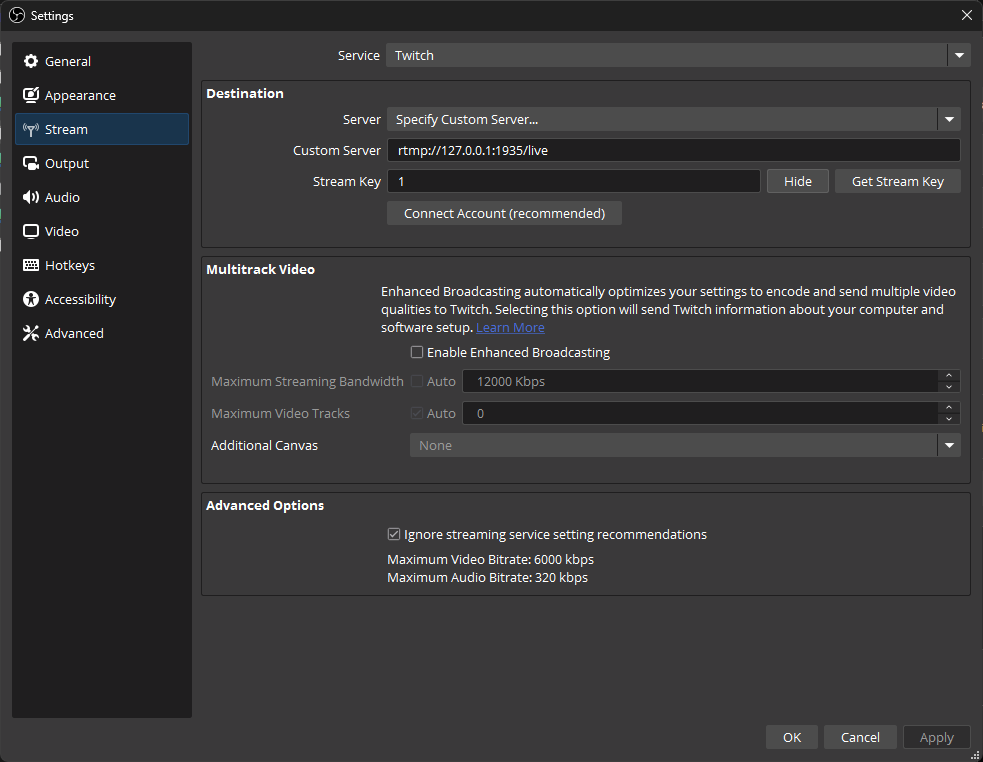Click the Maximum Audio Bitrate: 320 kbps text
This screenshot has height=762, width=983.
(x=487, y=578)
